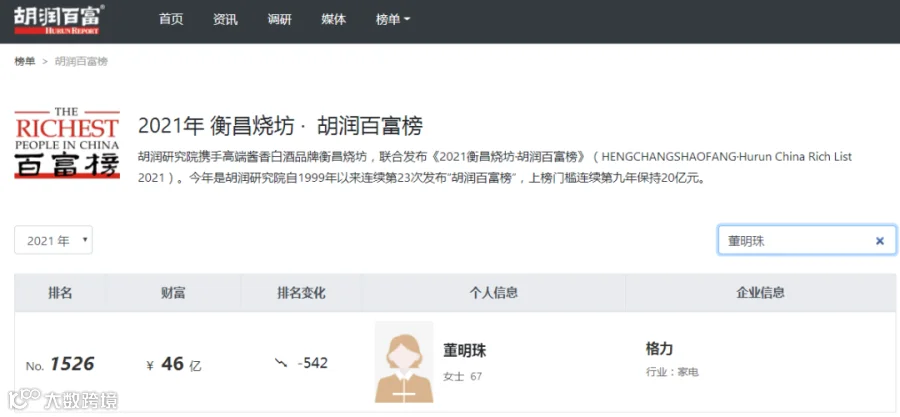Click the female avatar image of 董明珠

pyautogui.click(x=404, y=362)
